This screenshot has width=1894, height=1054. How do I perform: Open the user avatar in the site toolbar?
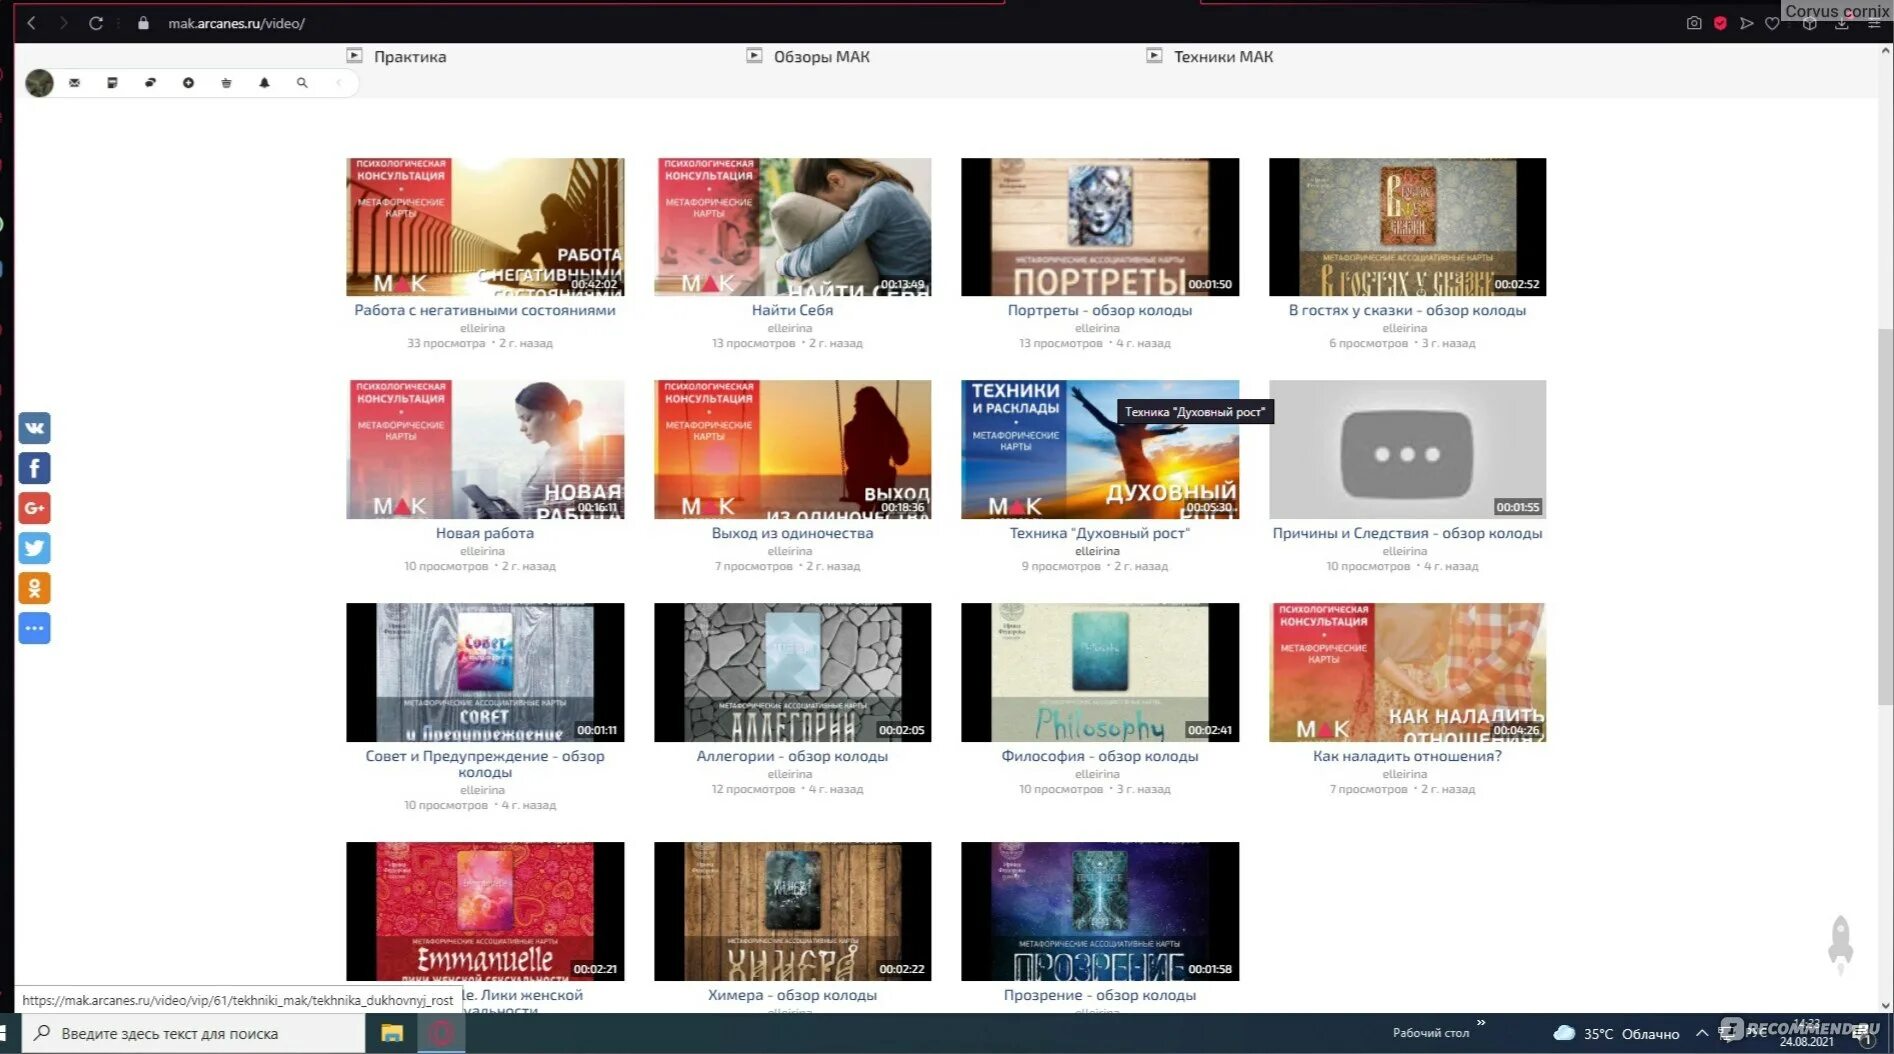[x=39, y=83]
